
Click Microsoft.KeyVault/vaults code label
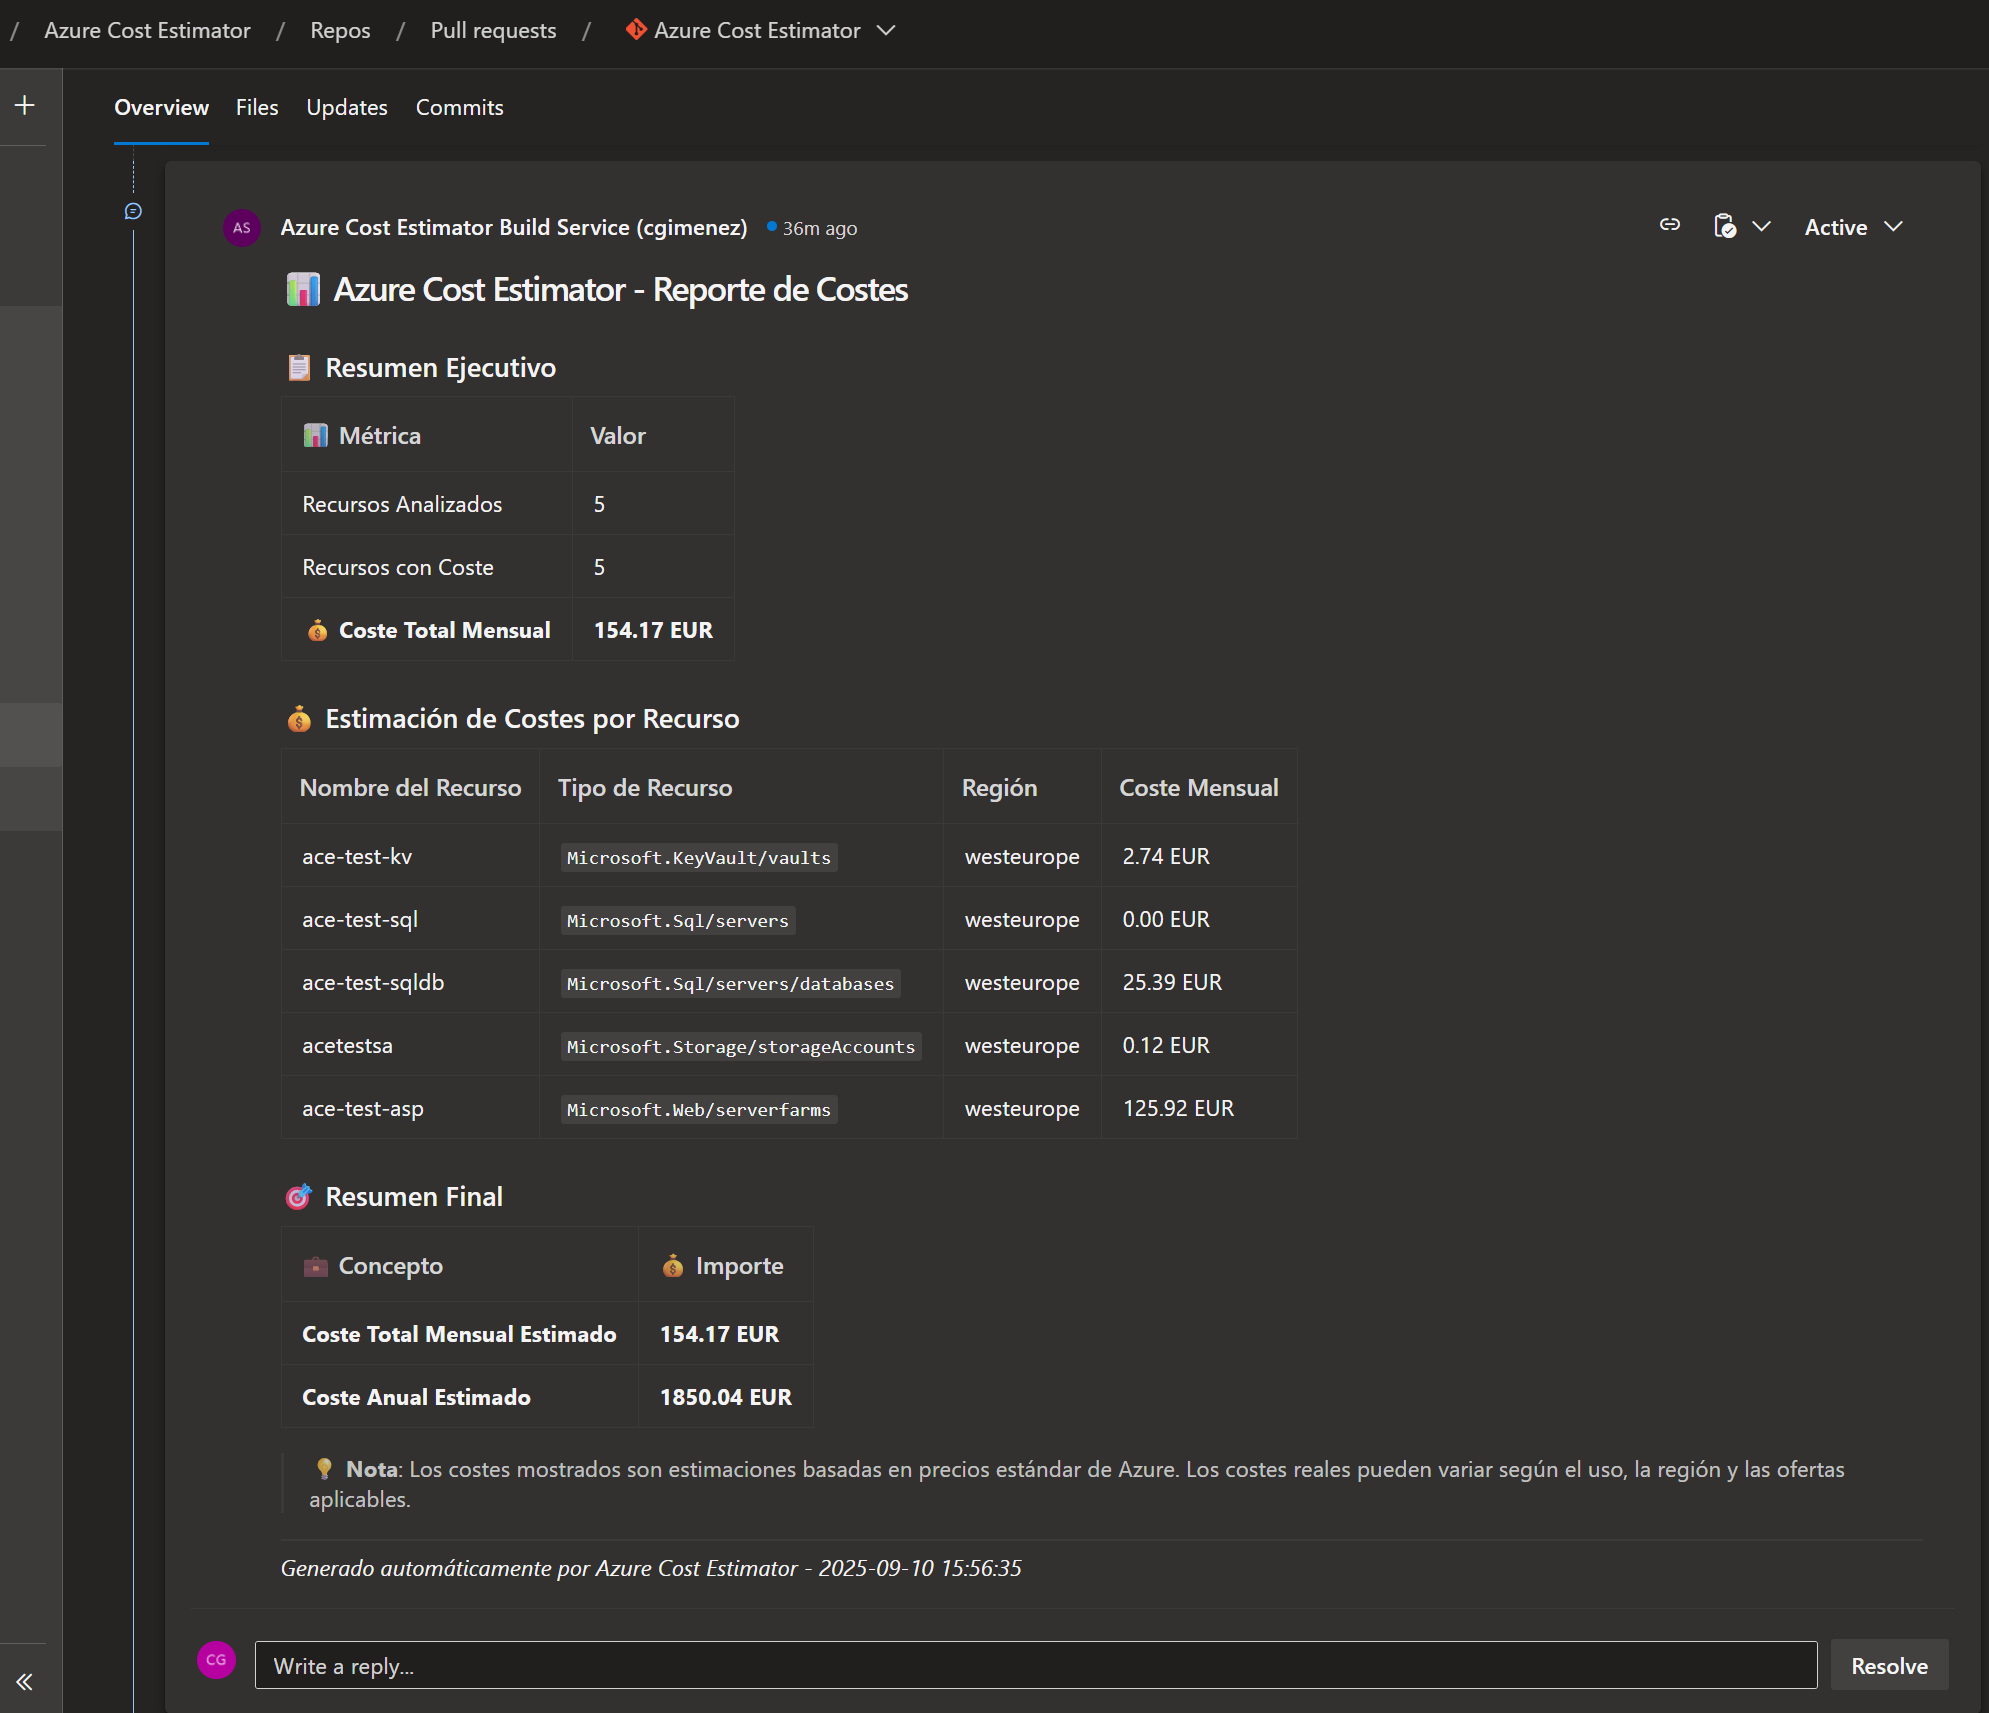tap(699, 857)
